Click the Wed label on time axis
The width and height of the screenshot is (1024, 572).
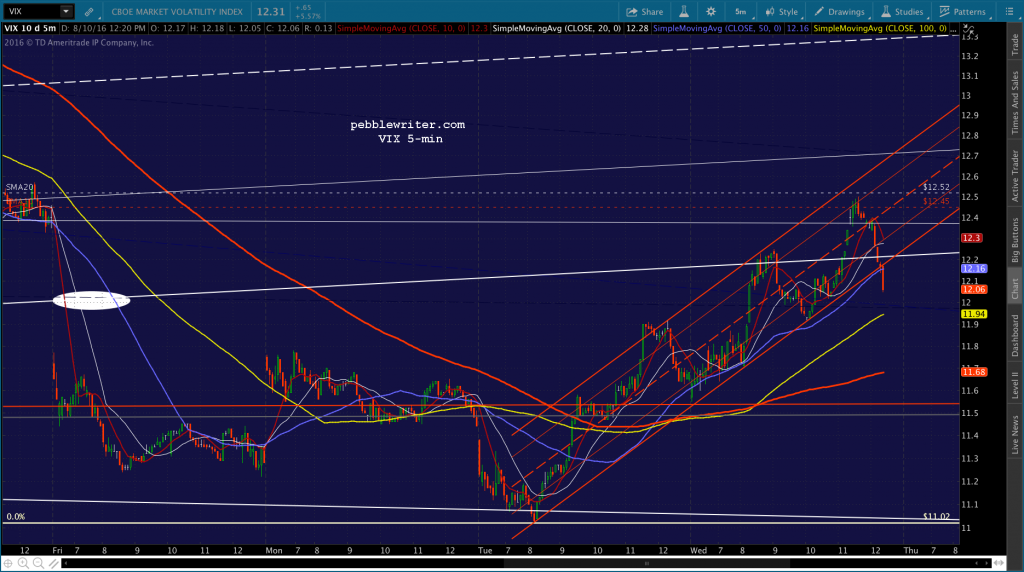point(698,550)
